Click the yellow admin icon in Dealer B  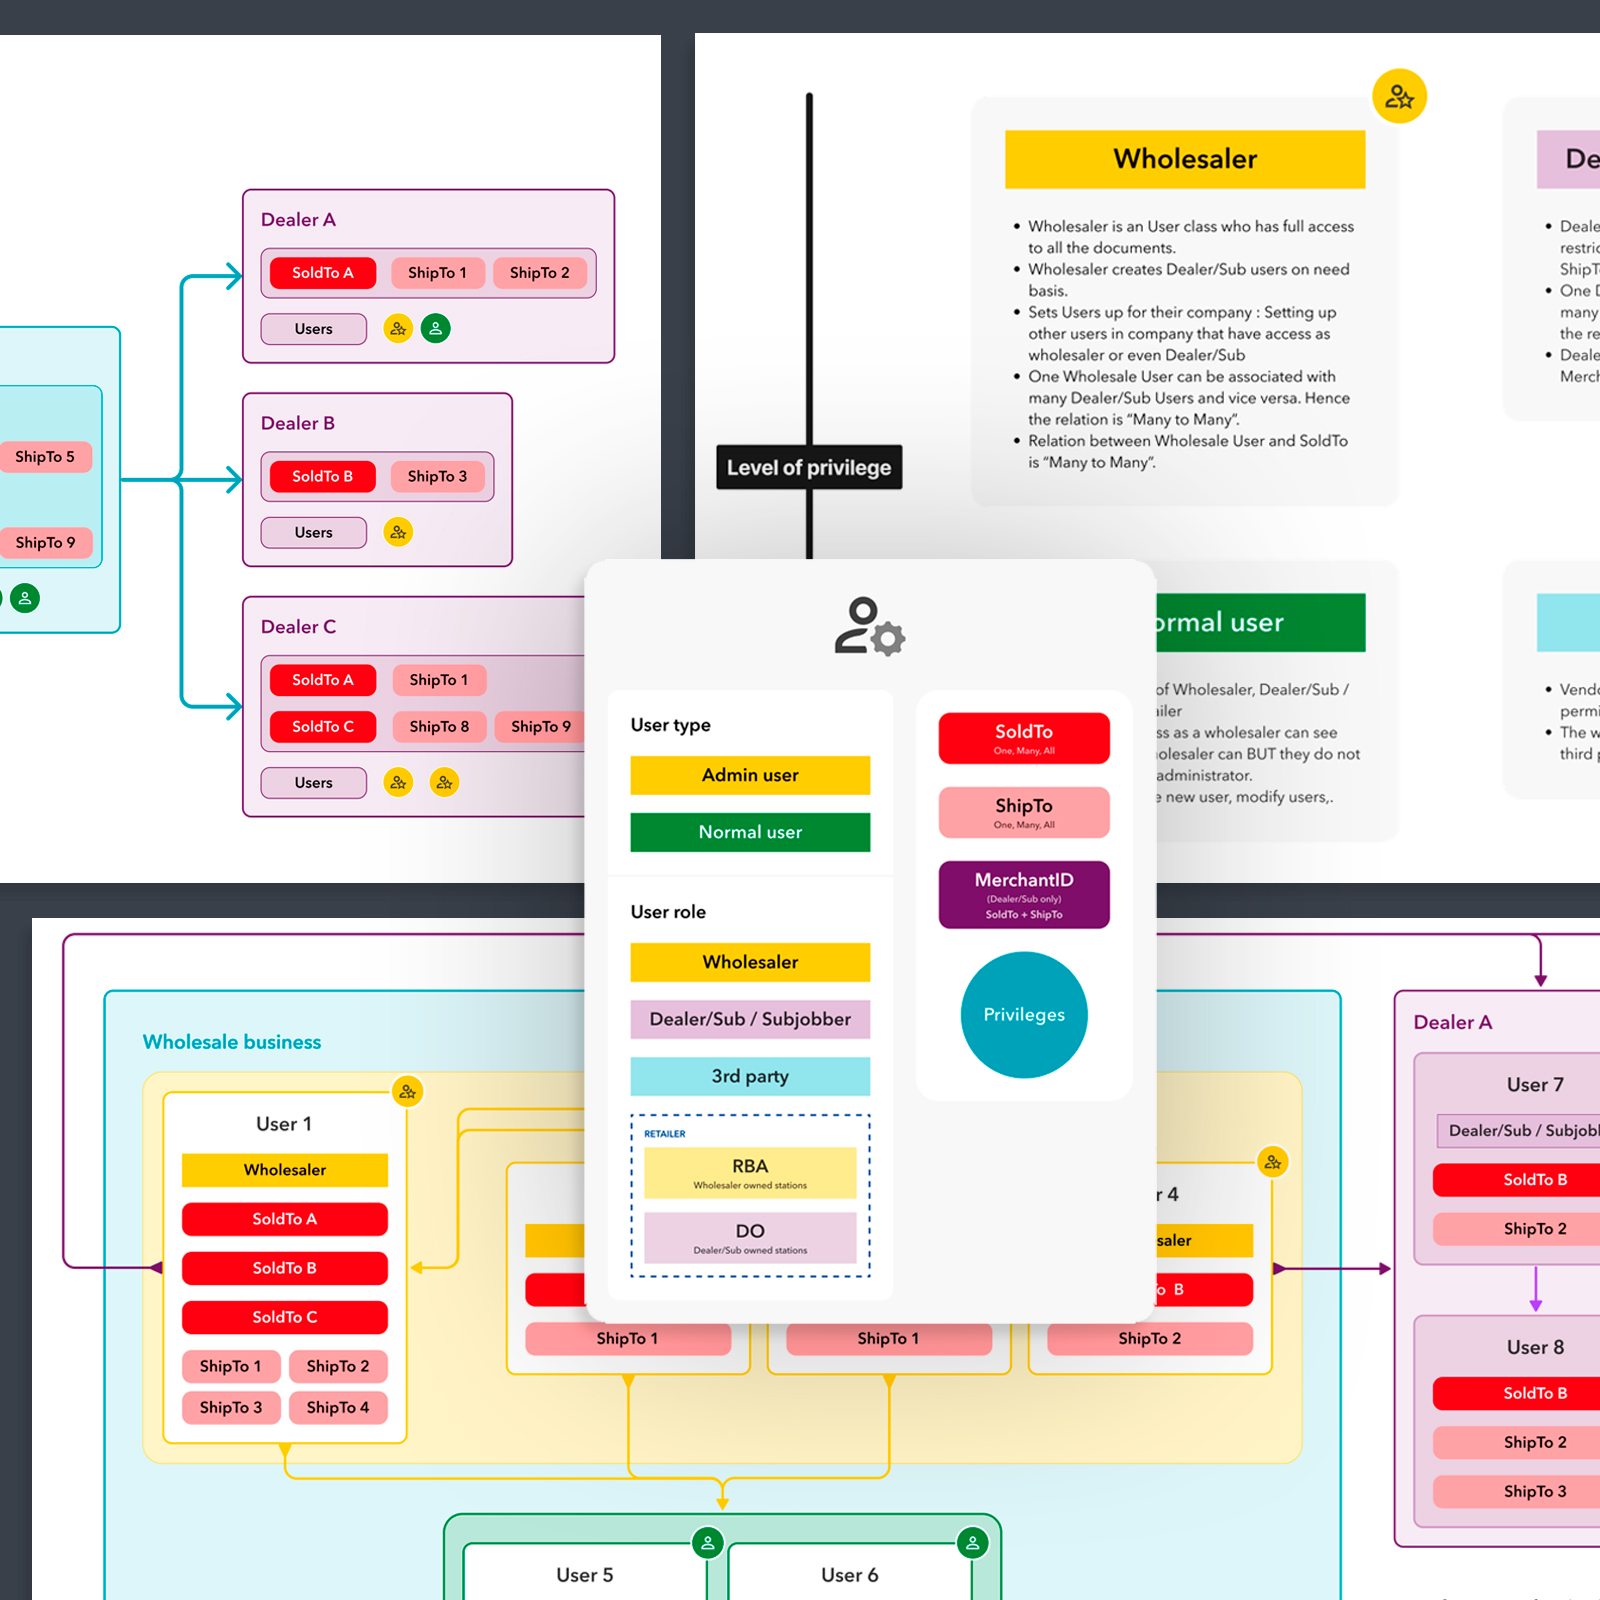tap(398, 532)
